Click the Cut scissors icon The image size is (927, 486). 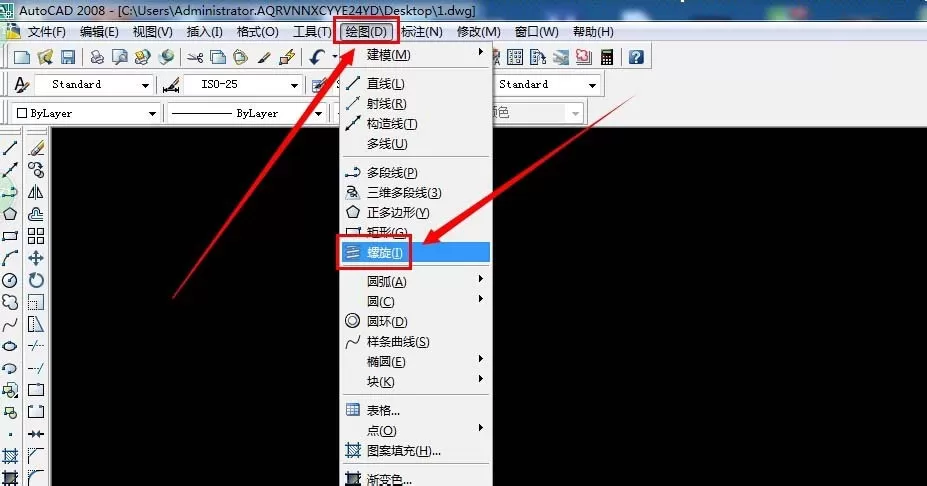[195, 57]
